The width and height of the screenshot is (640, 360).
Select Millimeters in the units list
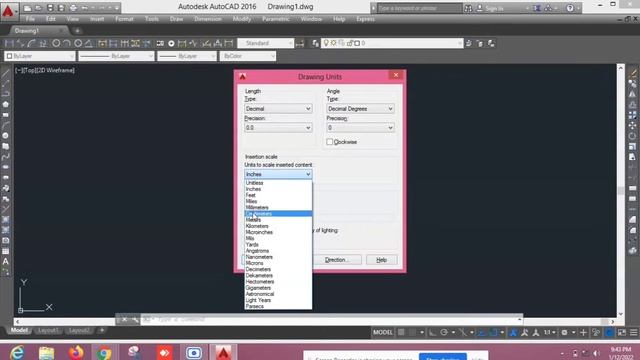[278, 207]
